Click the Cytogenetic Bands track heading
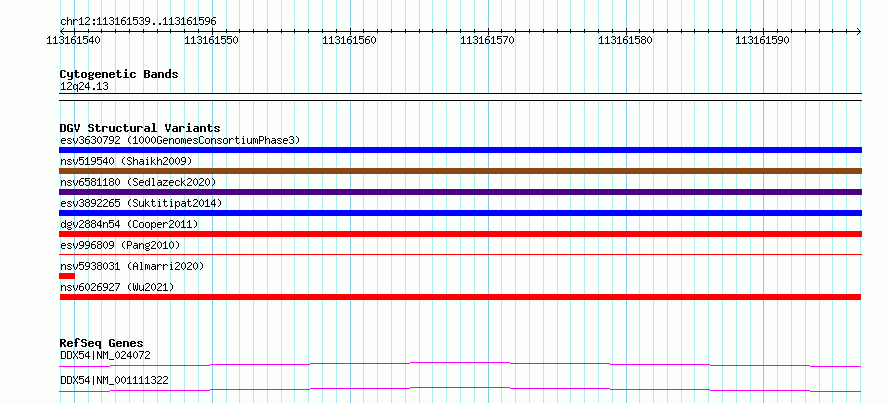The height and width of the screenshot is (403, 890). pos(119,74)
